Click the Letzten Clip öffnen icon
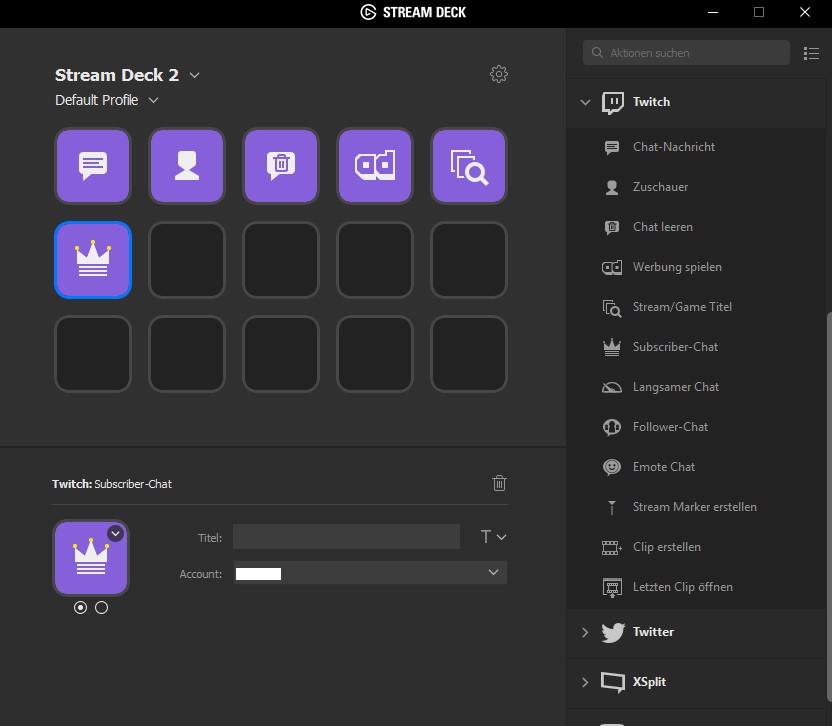Screen dimensions: 832x726 point(612,587)
